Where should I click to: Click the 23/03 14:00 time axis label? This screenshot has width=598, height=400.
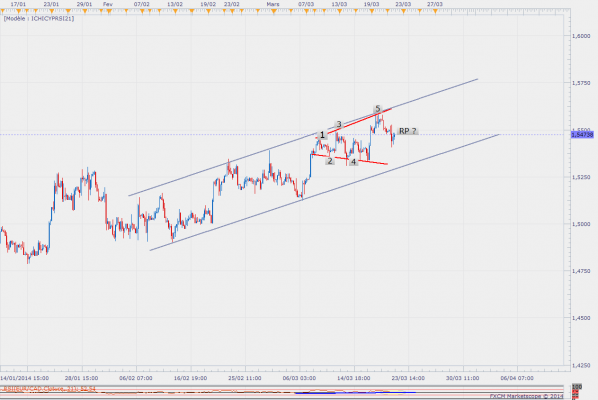click(408, 378)
